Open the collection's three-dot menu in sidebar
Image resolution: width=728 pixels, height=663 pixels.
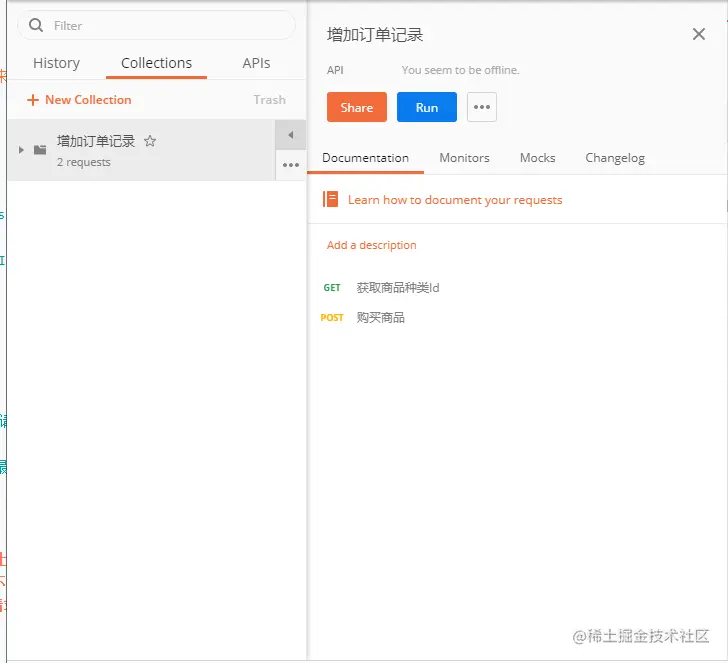pyautogui.click(x=291, y=165)
